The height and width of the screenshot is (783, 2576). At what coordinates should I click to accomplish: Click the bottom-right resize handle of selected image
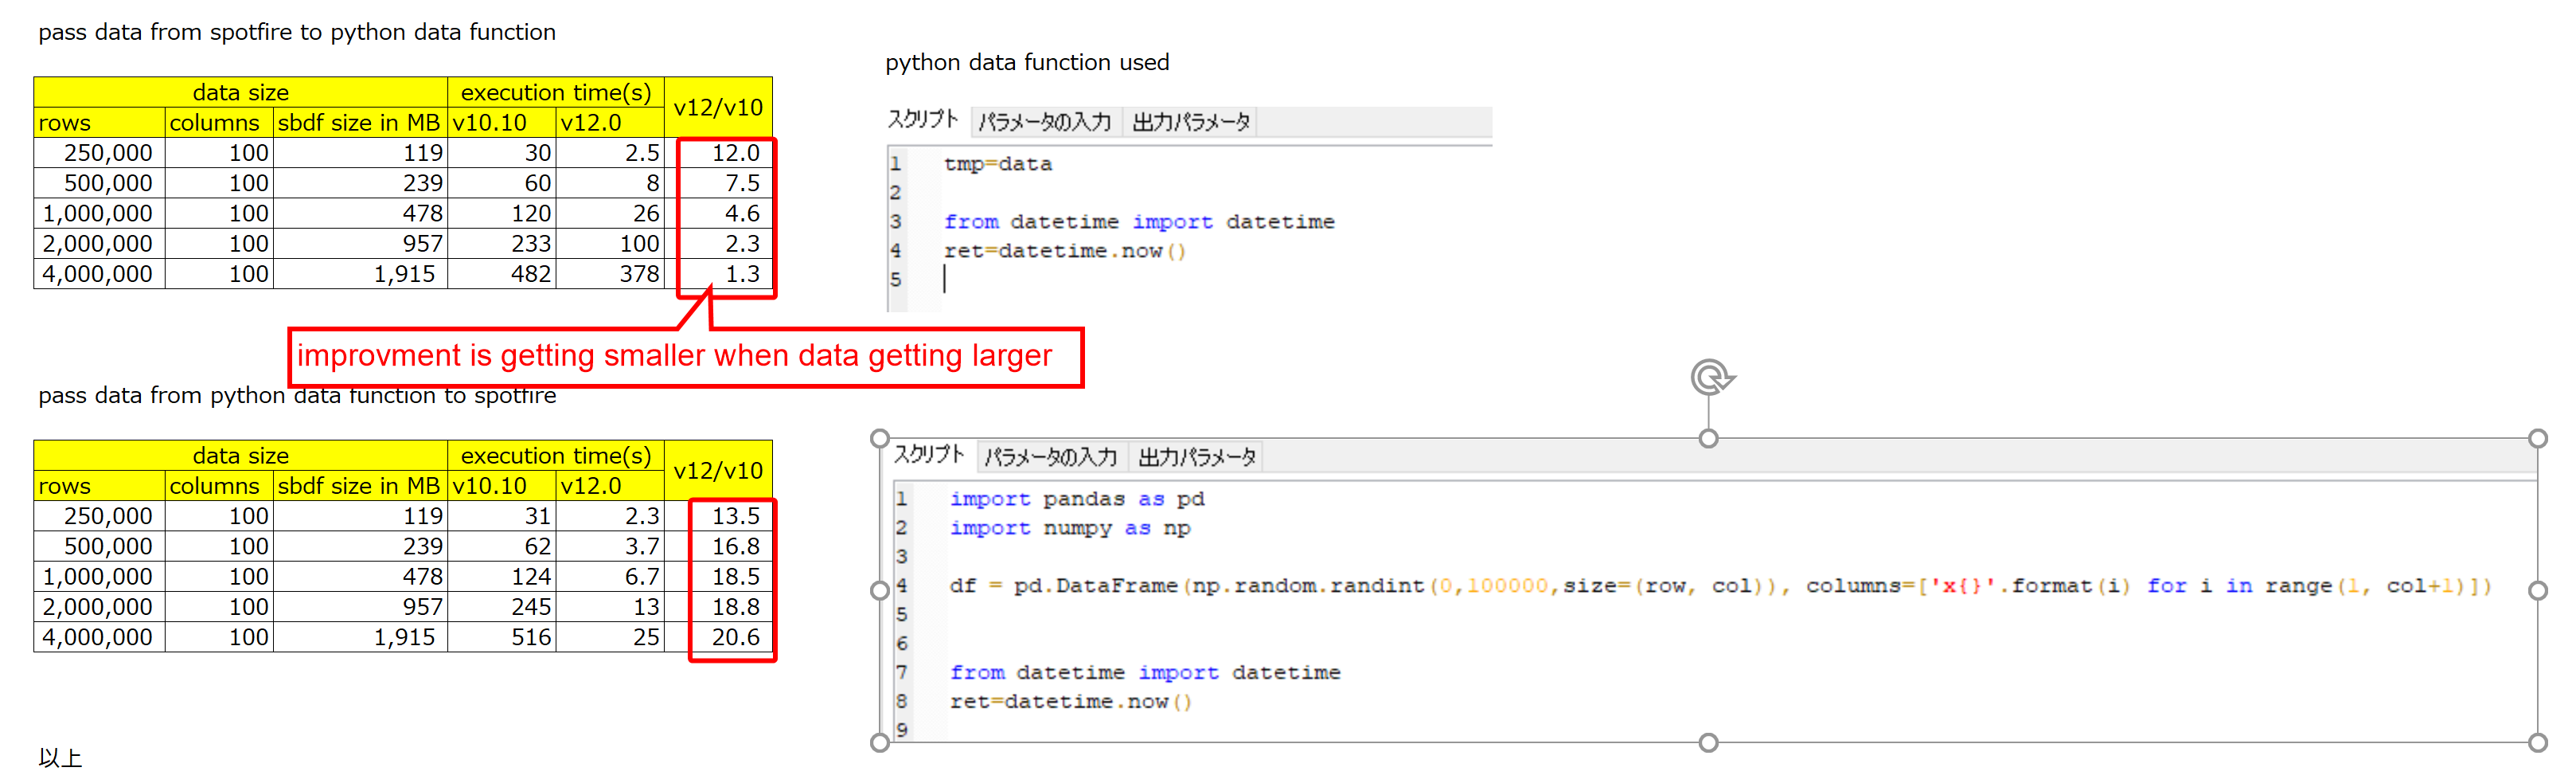pos(2537,742)
